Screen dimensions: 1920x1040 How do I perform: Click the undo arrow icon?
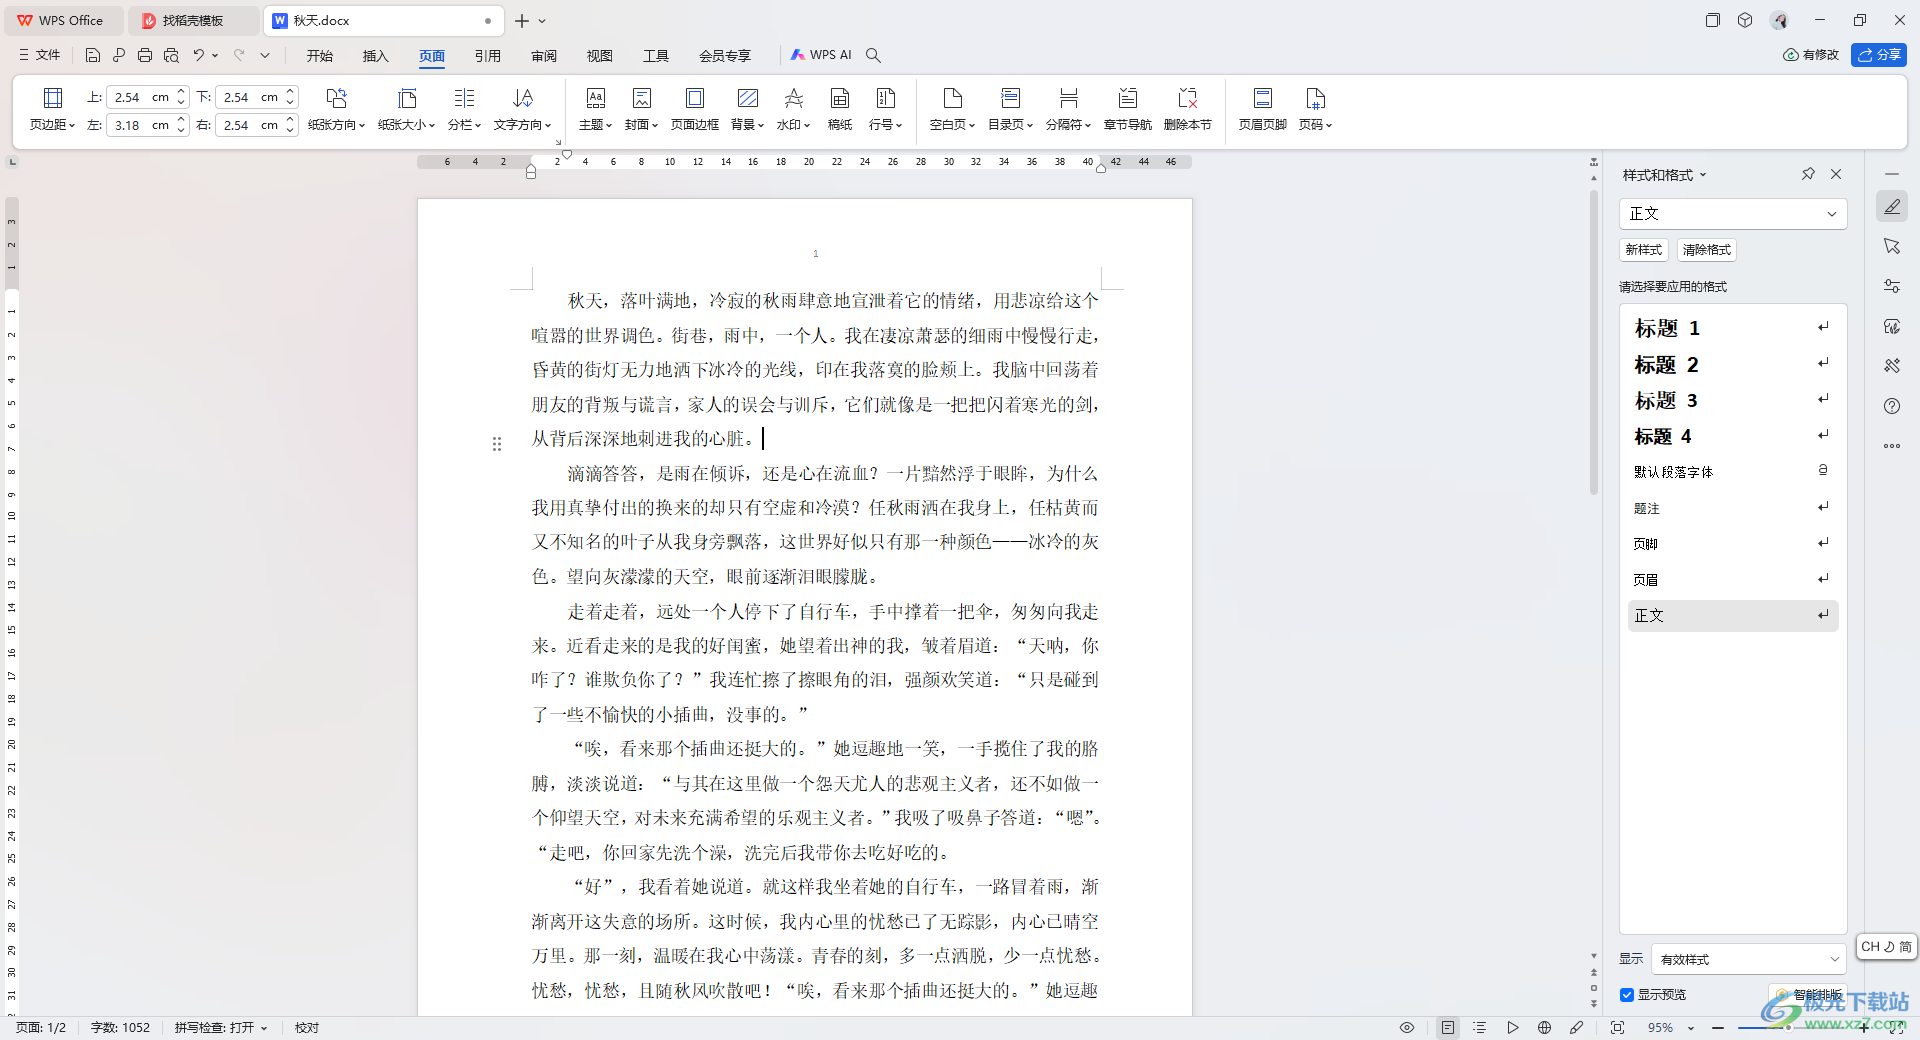coord(199,55)
